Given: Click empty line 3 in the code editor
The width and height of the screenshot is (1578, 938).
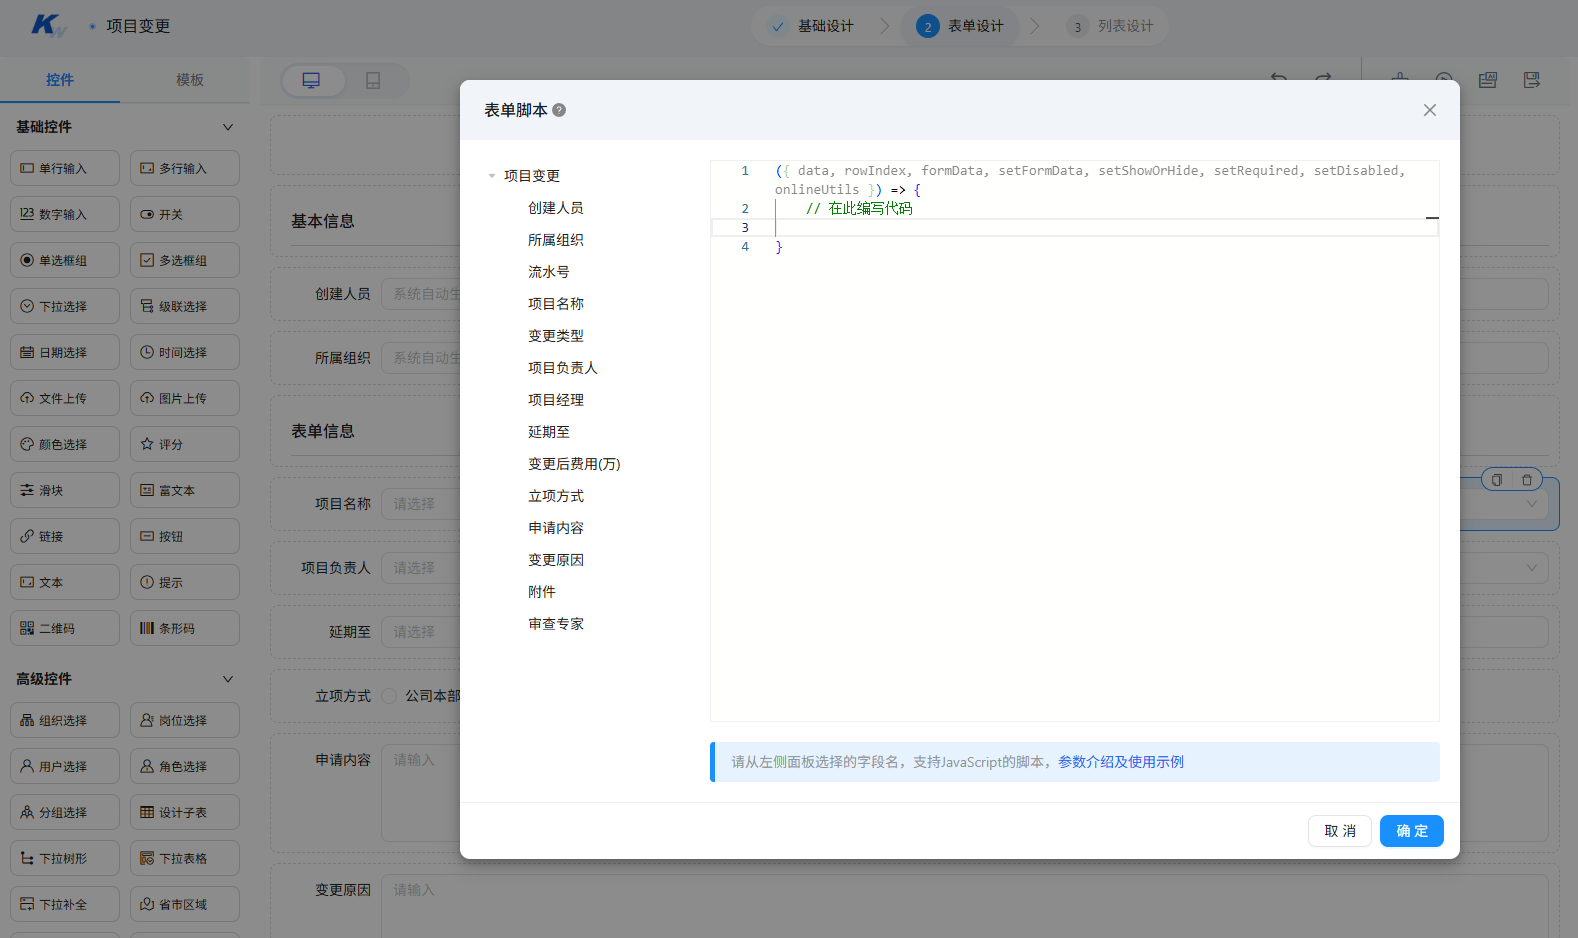Looking at the screenshot, I should [x=1075, y=228].
